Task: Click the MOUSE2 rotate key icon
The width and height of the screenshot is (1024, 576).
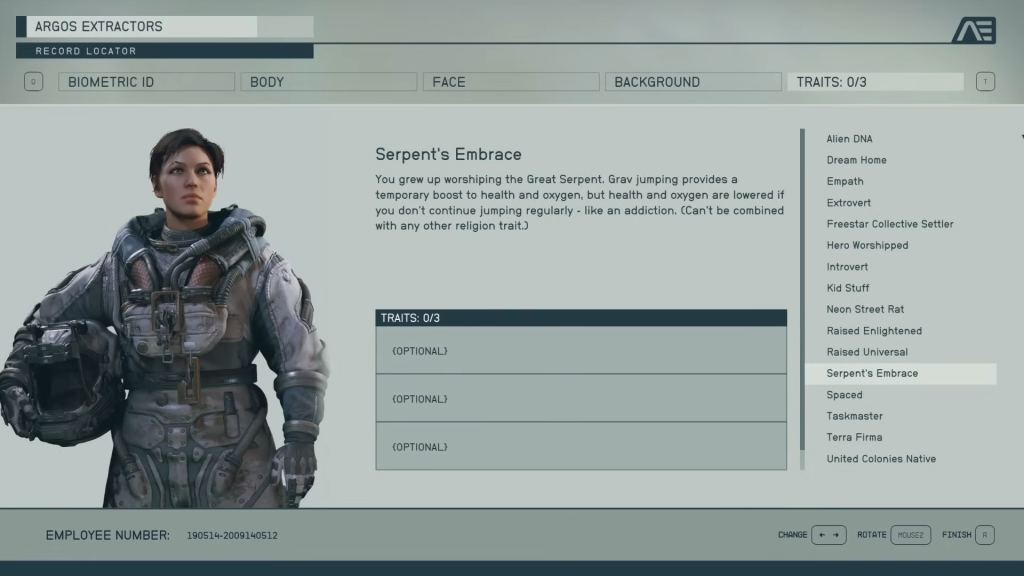Action: [909, 535]
